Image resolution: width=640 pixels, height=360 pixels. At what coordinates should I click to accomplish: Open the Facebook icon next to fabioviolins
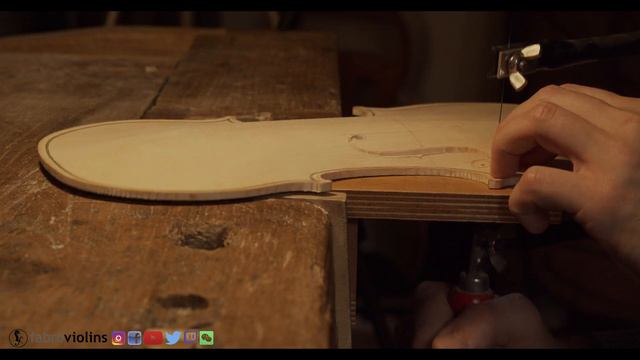134,338
